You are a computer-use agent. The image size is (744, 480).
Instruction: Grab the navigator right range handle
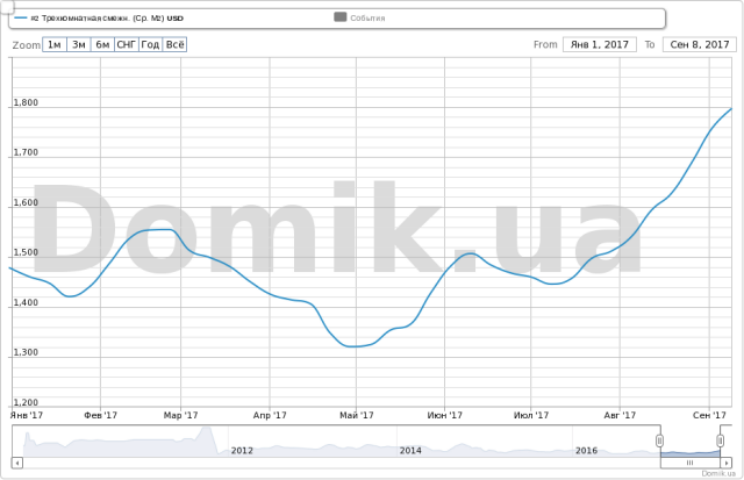[720, 441]
